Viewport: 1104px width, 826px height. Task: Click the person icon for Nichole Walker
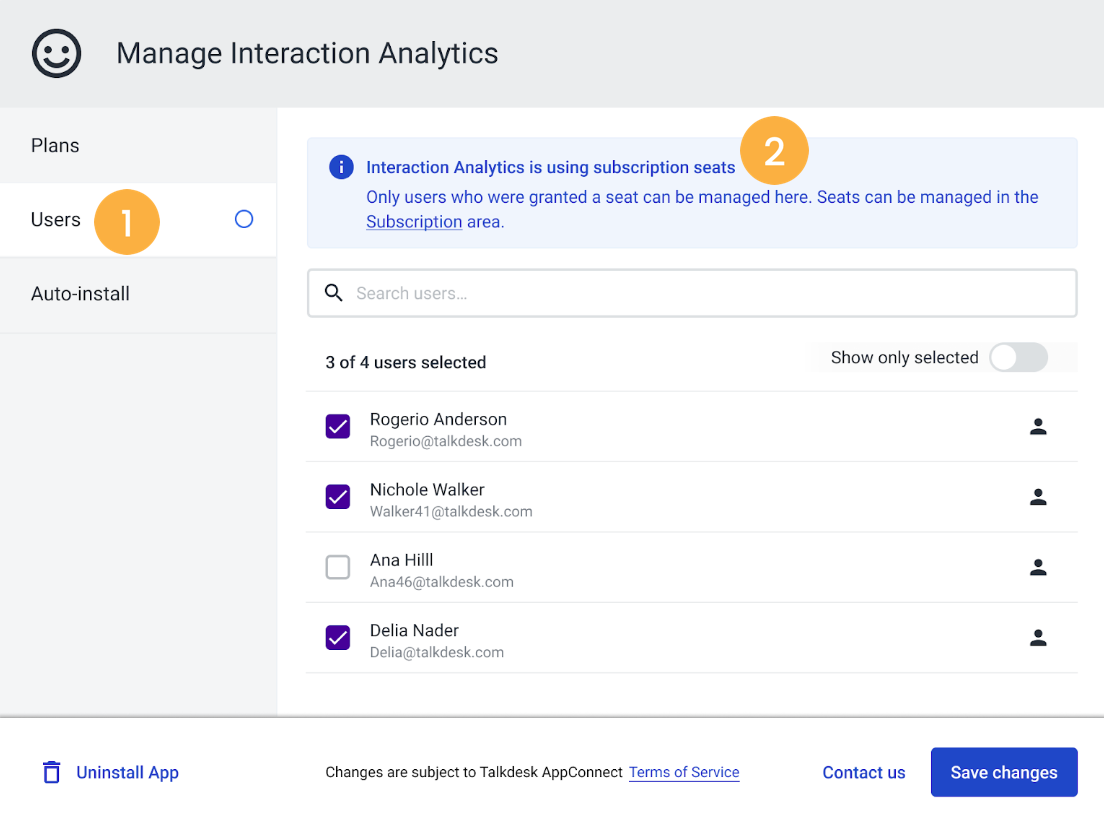tap(1038, 497)
